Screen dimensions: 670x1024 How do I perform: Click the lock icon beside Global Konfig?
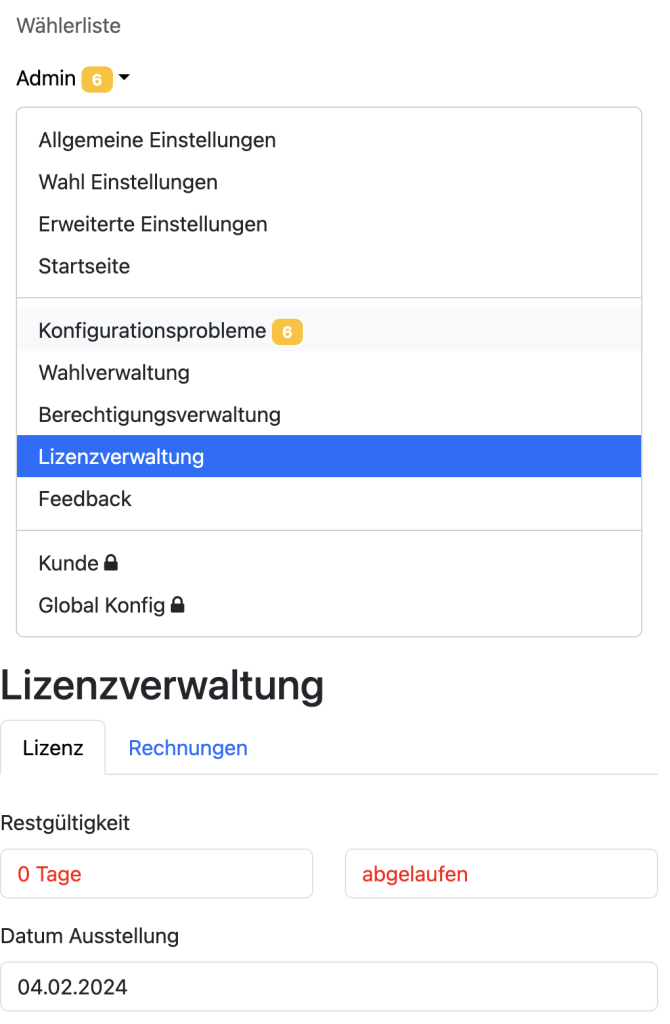177,605
